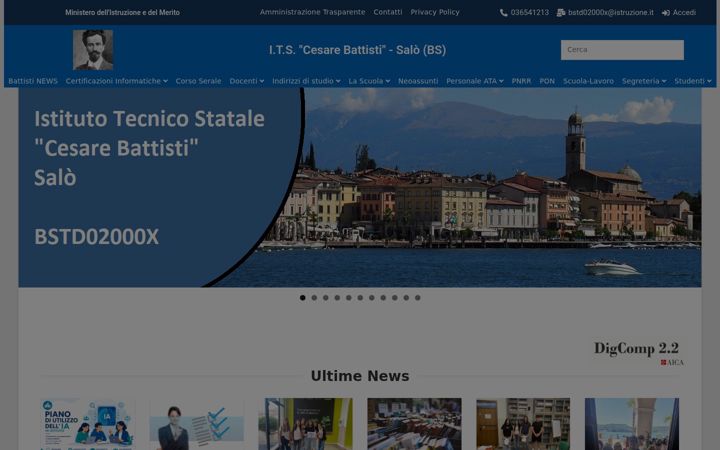Screen dimensions: 720x450
Task: Open the Contatti link
Action: (x=388, y=12)
